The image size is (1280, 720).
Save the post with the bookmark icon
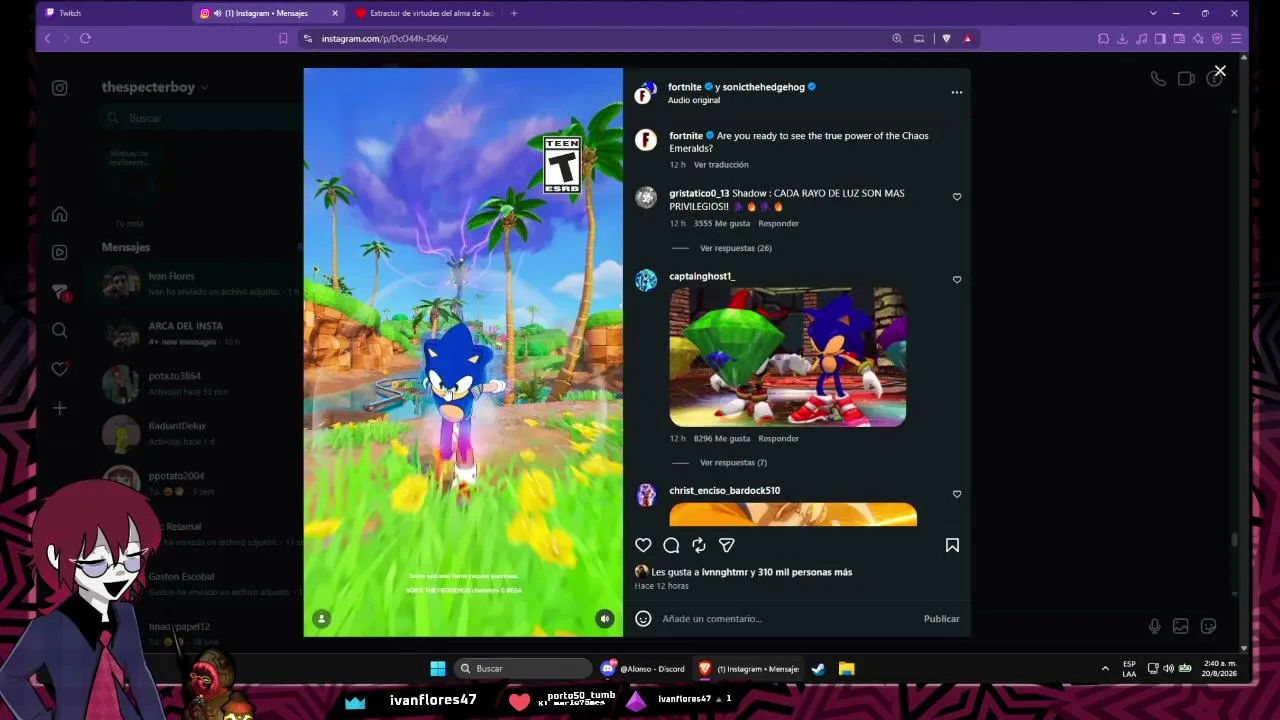(x=952, y=545)
